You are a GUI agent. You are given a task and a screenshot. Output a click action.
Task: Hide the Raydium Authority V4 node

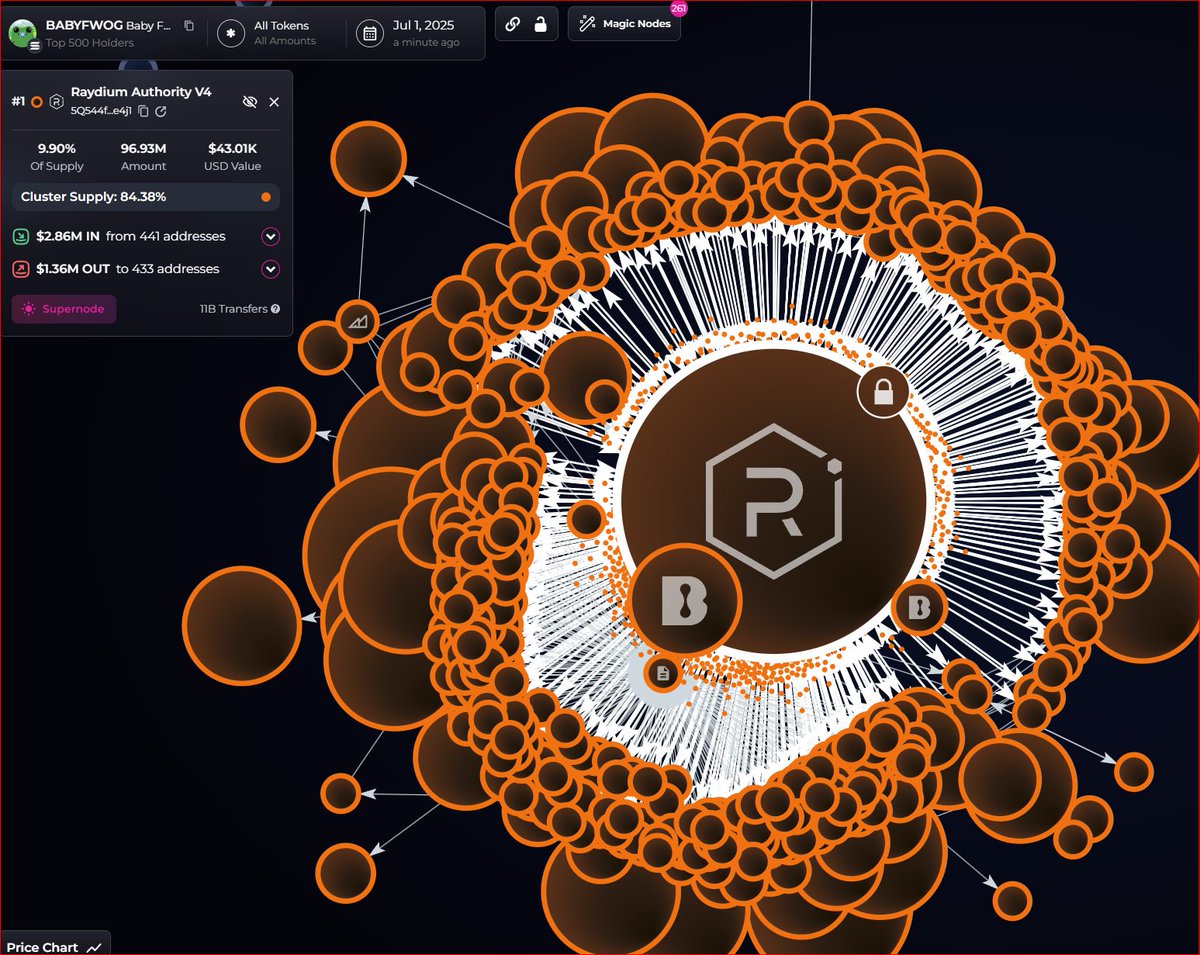point(250,102)
